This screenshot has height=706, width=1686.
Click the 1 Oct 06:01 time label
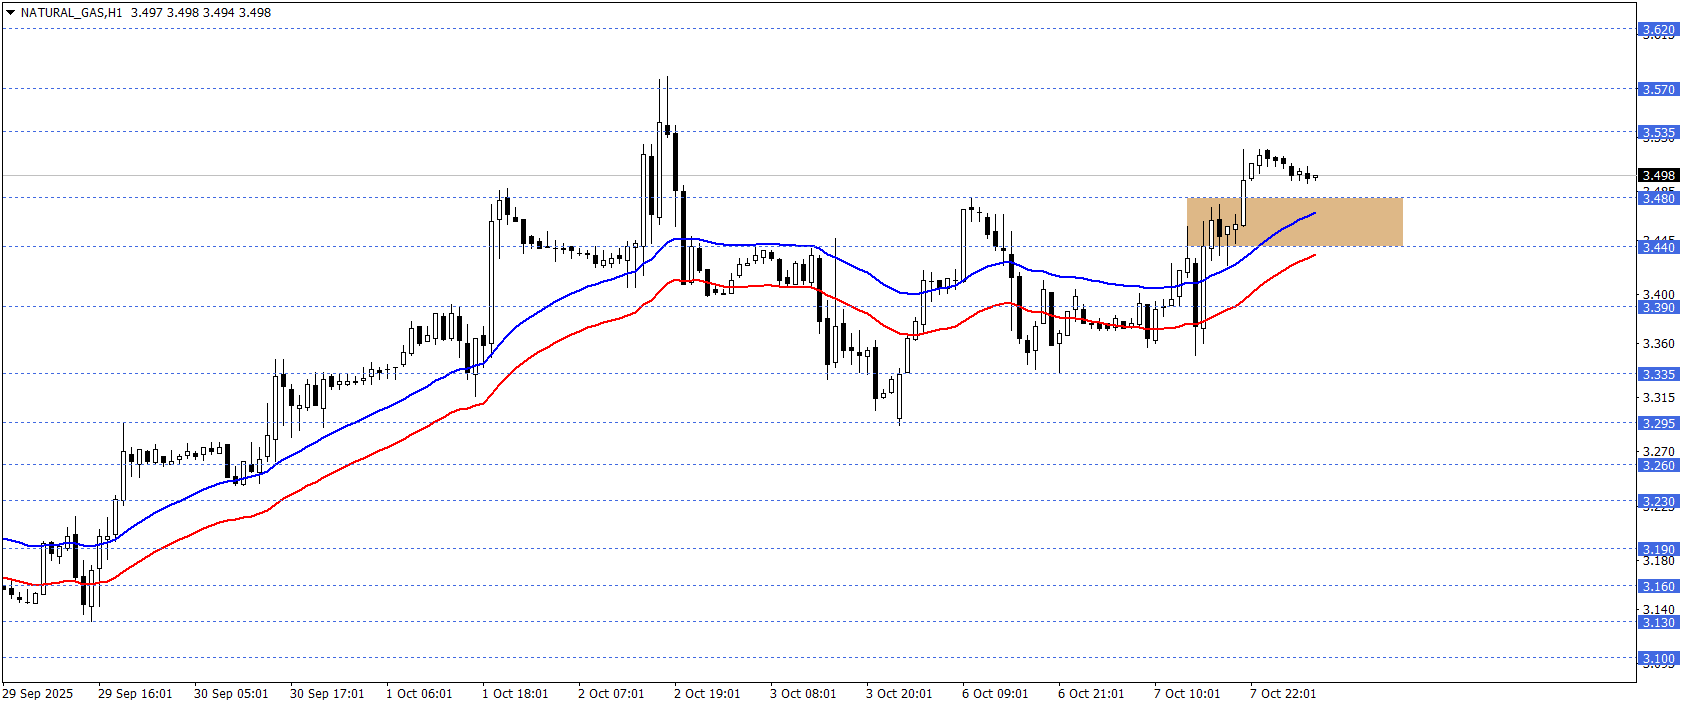pos(419,694)
